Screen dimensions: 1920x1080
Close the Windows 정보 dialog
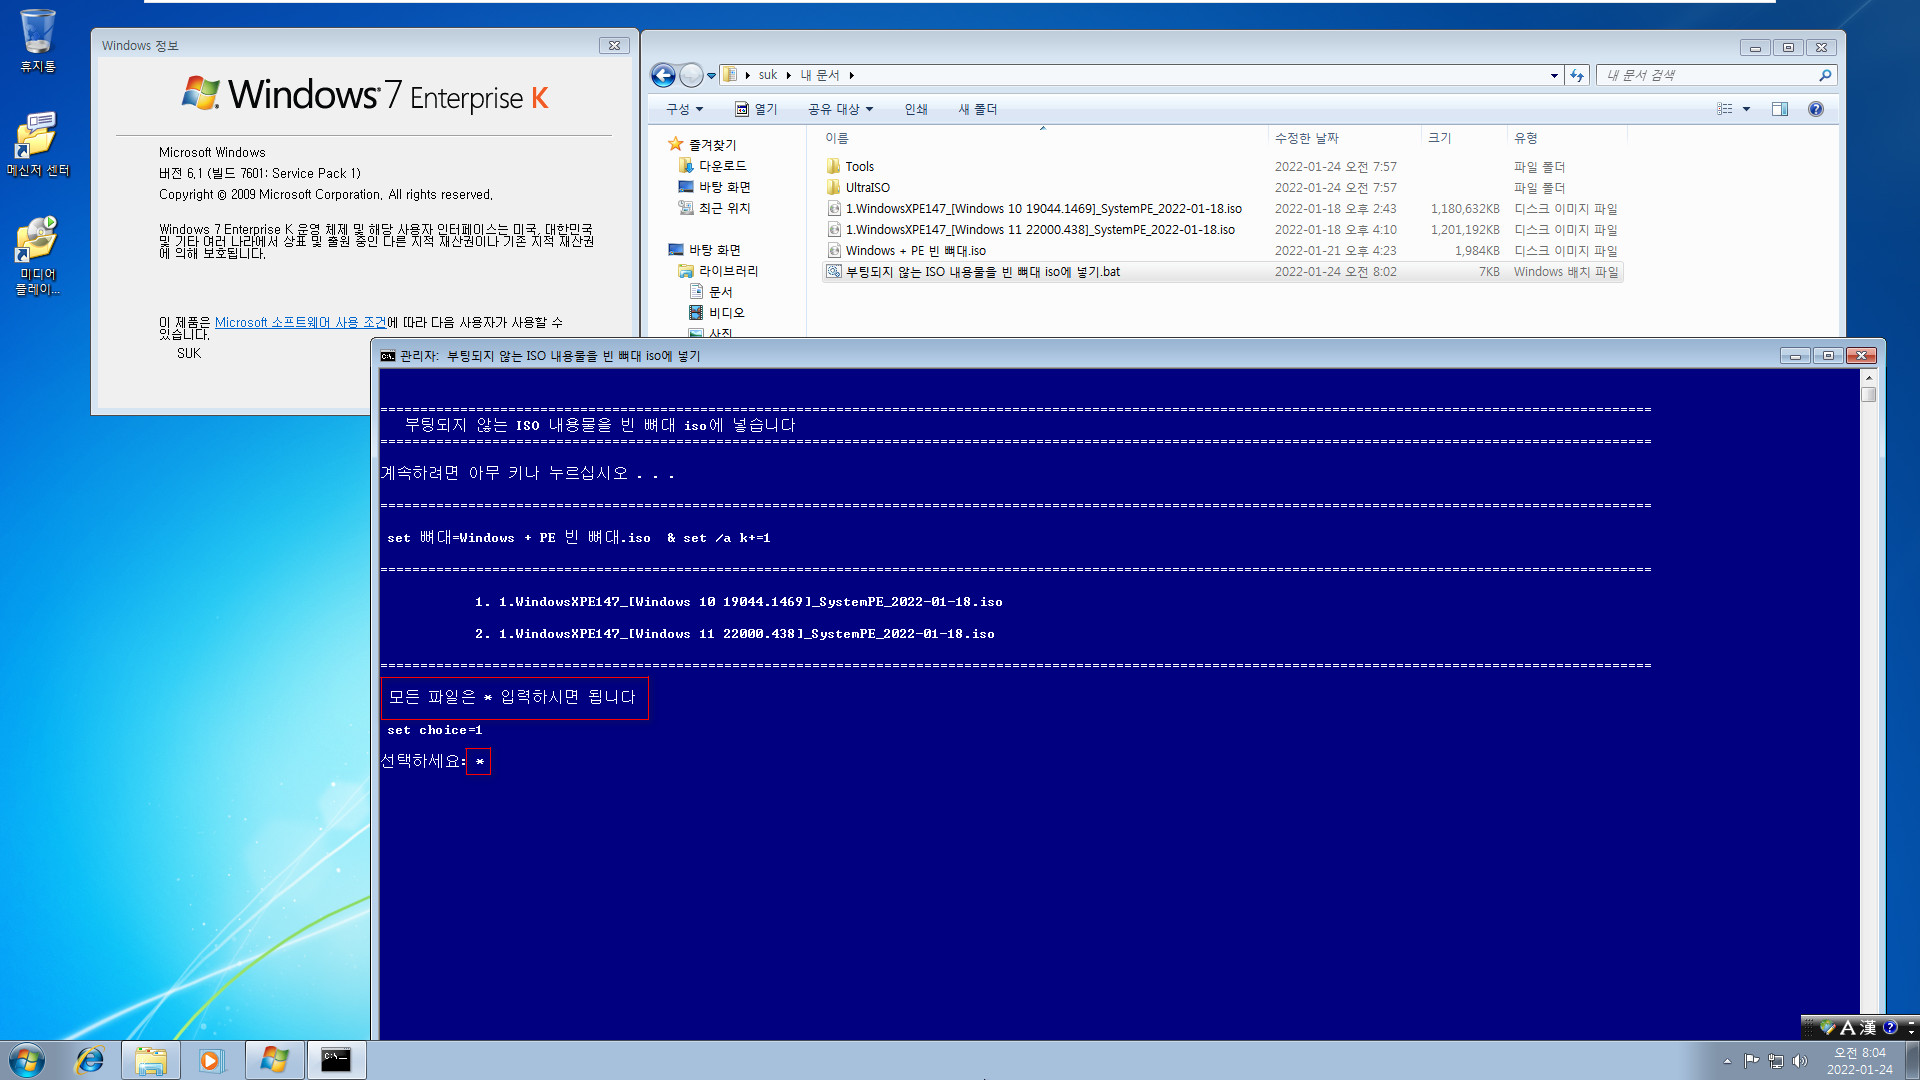coord(614,45)
